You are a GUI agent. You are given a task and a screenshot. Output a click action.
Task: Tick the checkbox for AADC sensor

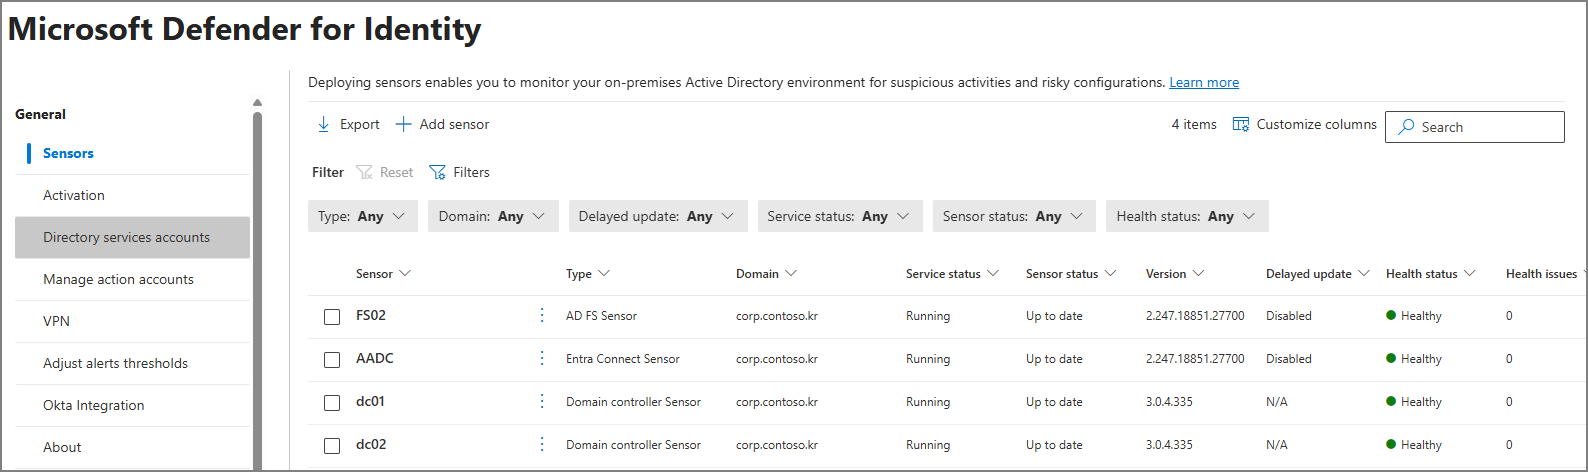332,360
